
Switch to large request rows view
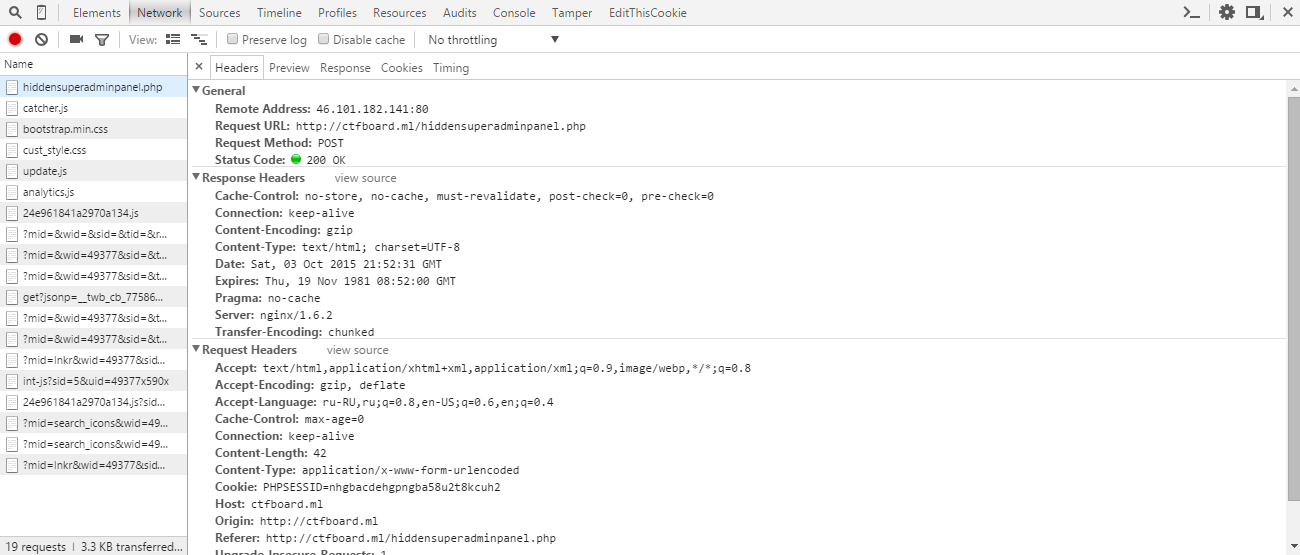(x=173, y=40)
